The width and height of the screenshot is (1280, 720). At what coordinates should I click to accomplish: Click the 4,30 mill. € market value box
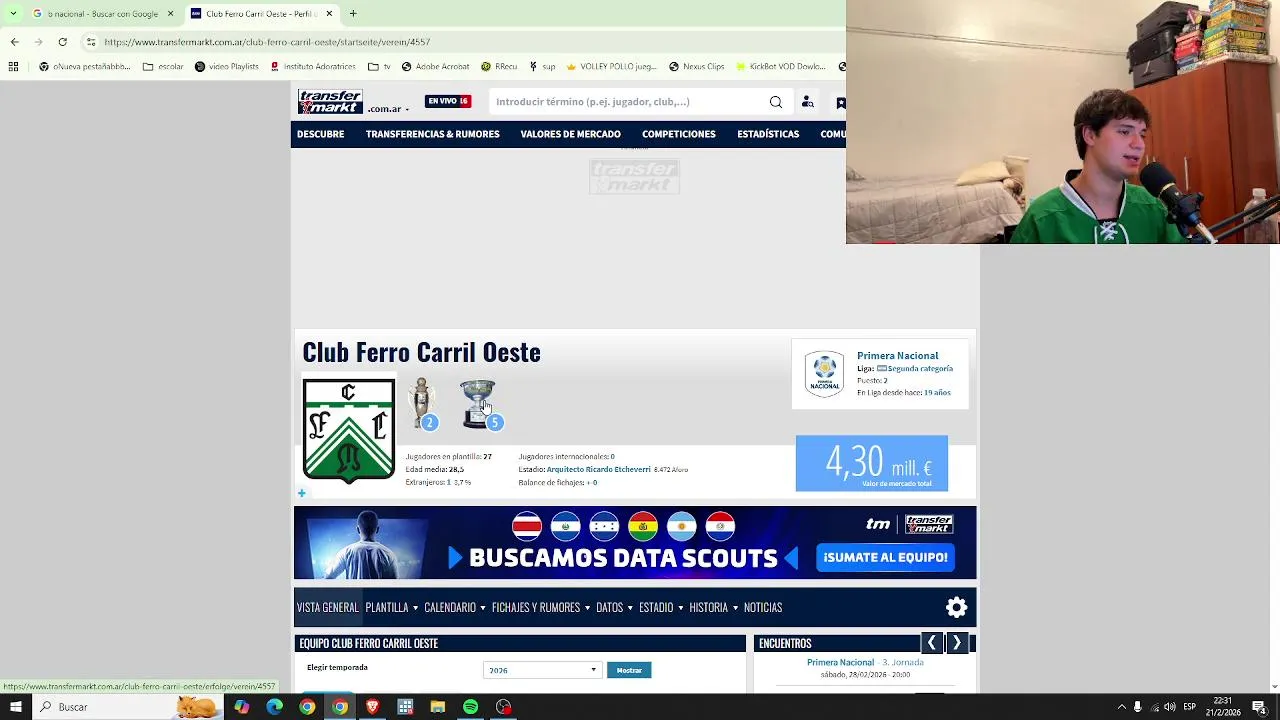871,463
